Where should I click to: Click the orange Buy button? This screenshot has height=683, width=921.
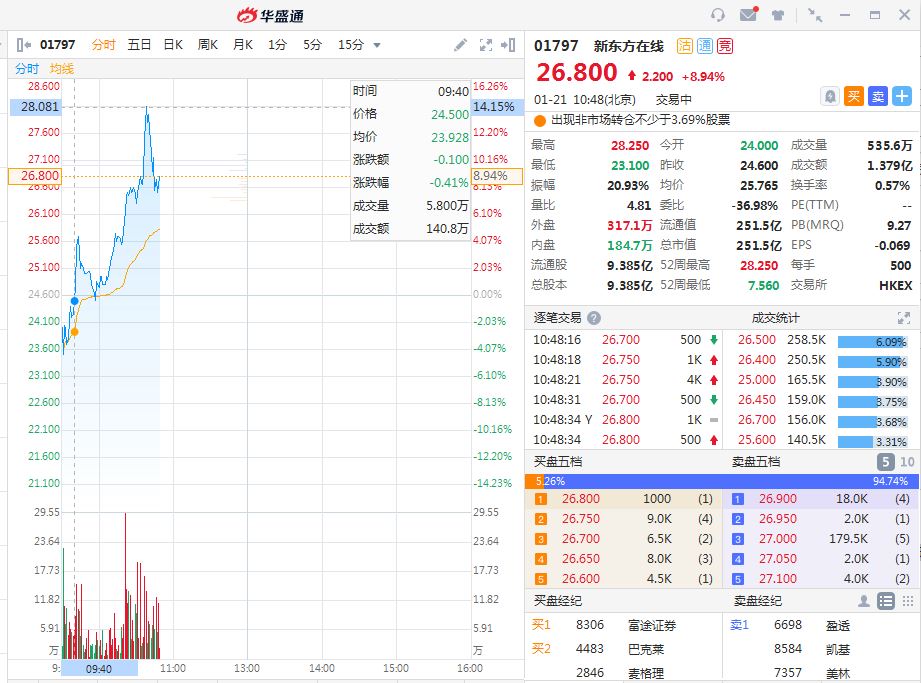(853, 96)
